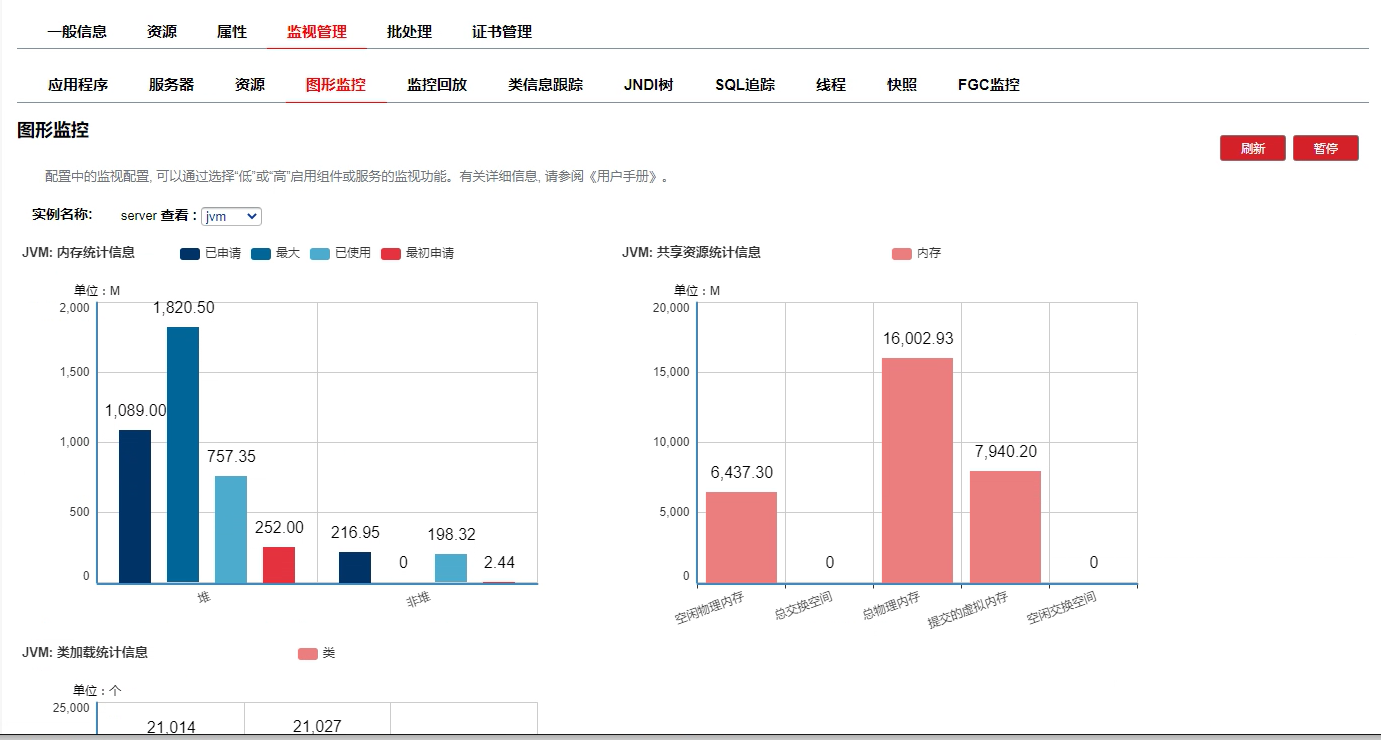Toggle the 最大 legend series
Screen dimensions: 1381x740
coord(275,253)
